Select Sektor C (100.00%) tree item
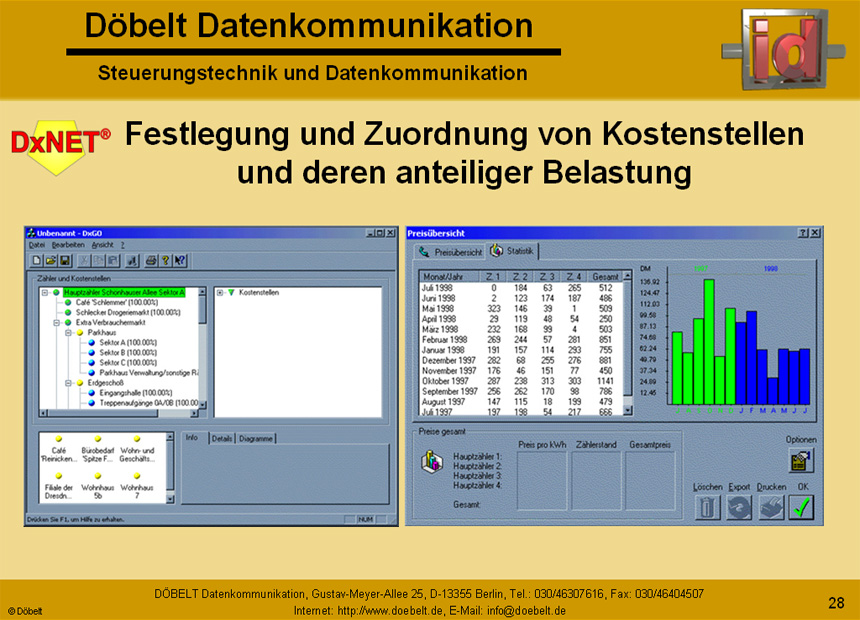 128,363
